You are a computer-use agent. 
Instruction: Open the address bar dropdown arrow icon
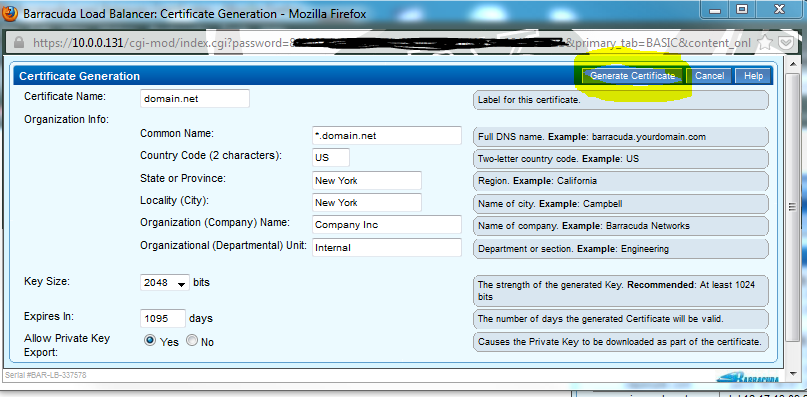point(785,43)
